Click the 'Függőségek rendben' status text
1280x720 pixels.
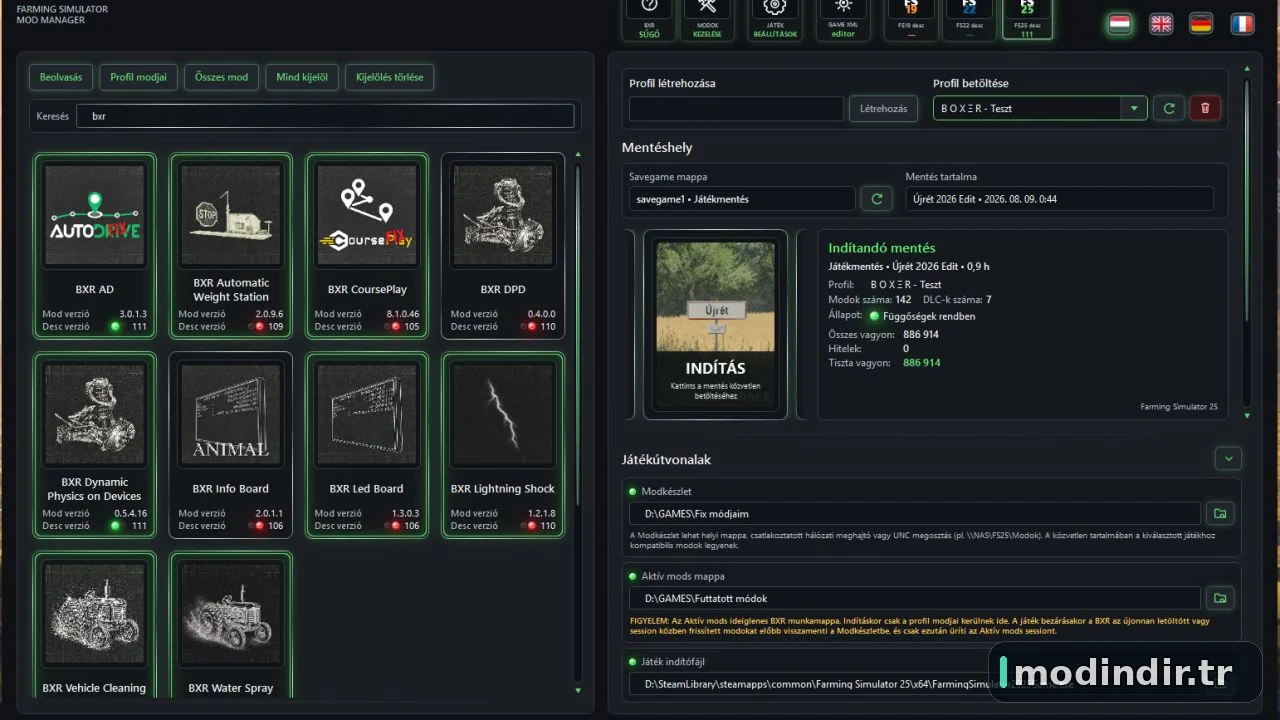pyautogui.click(x=929, y=316)
